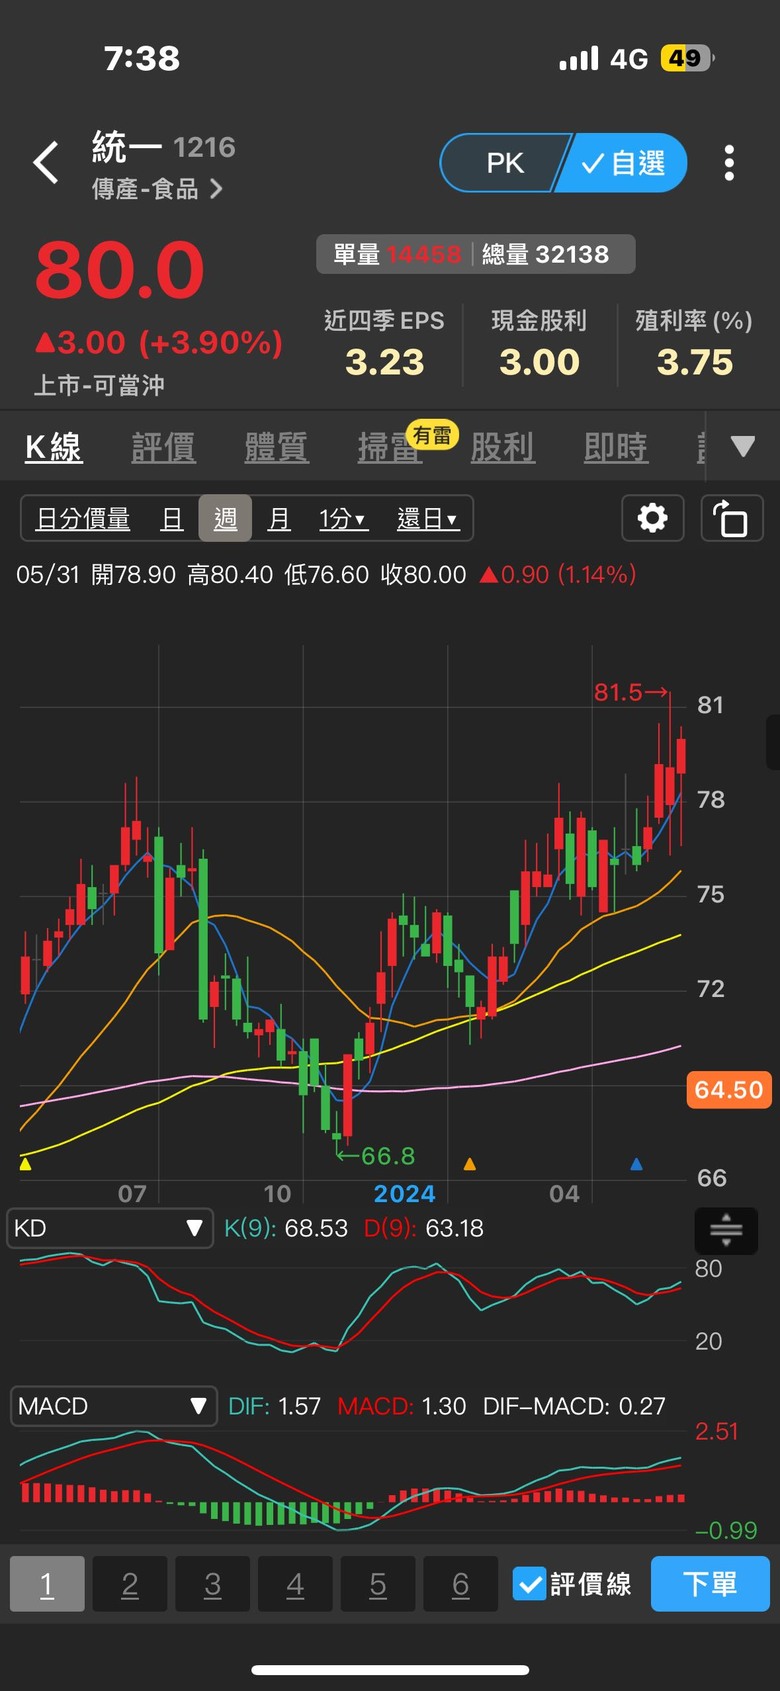
Task: Open the KD indicator dropdown
Action: point(109,1228)
